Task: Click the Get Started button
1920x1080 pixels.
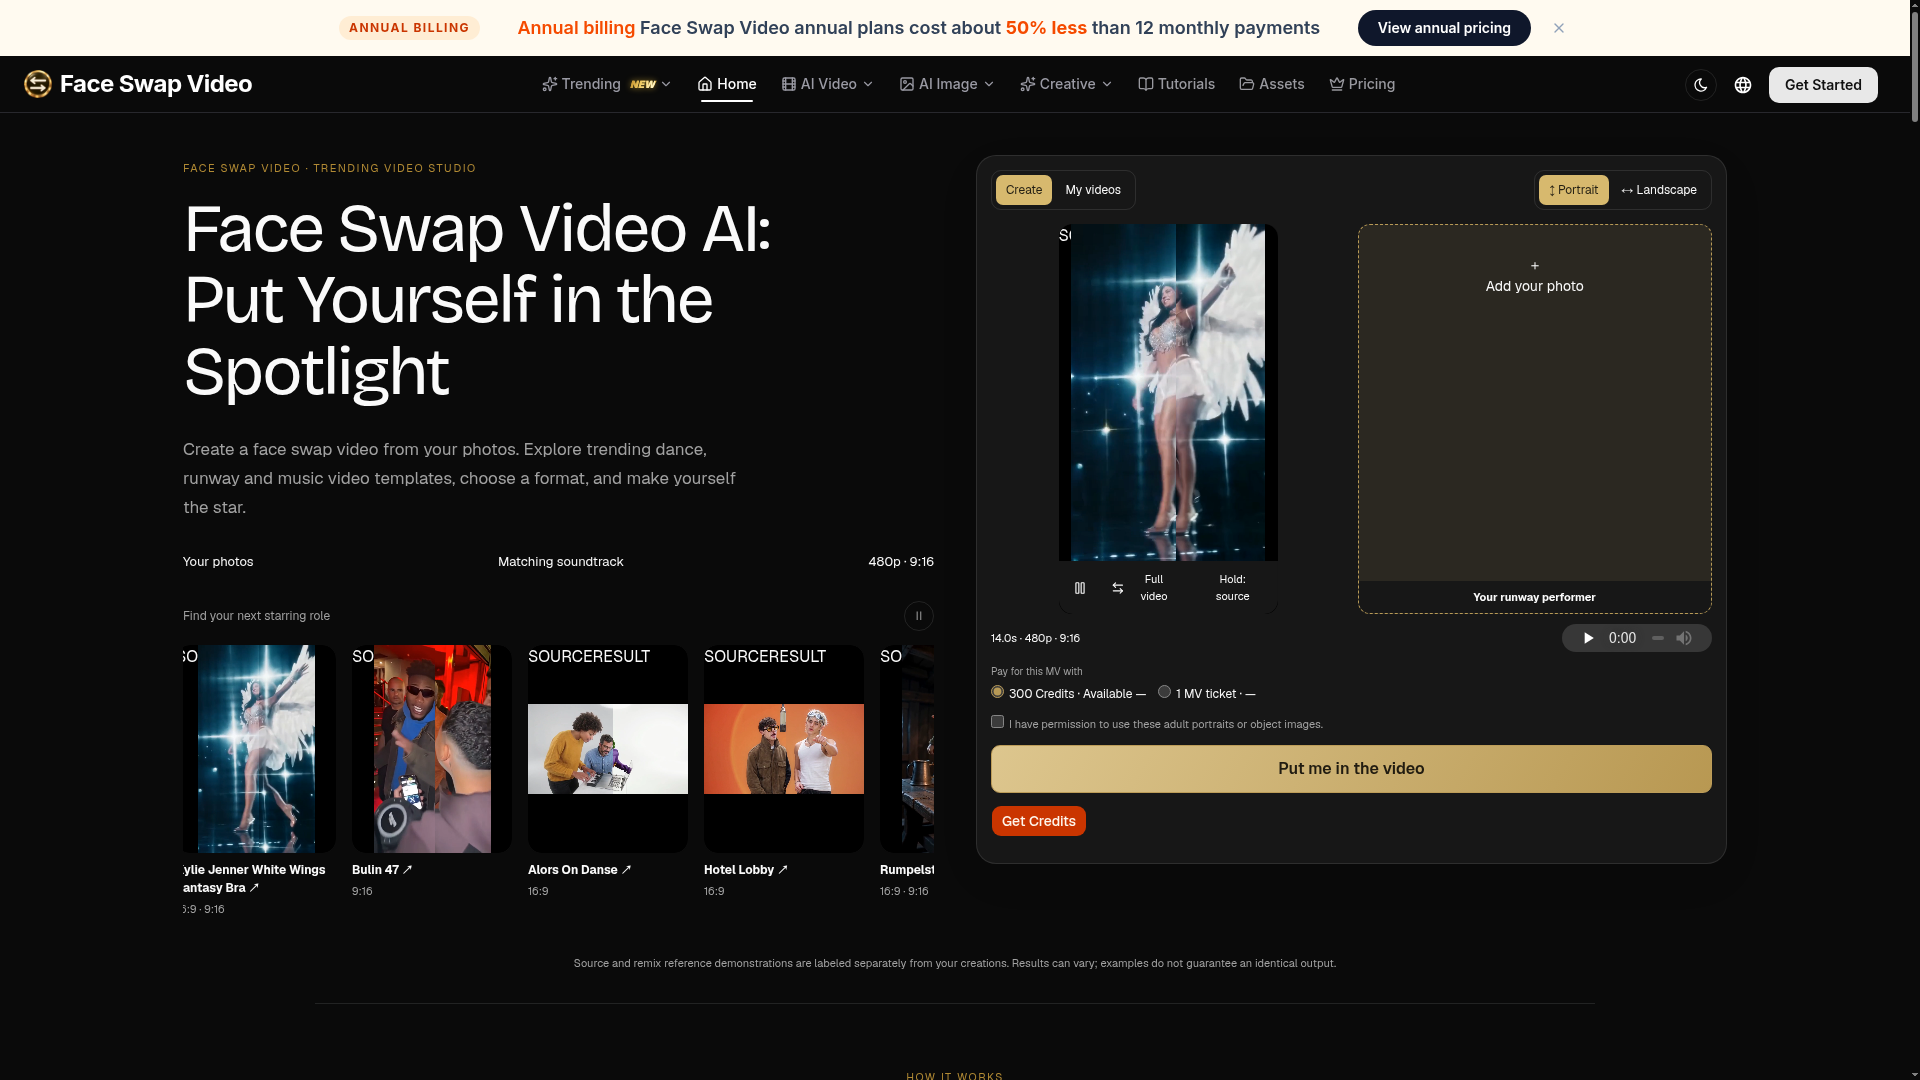Action: [x=1823, y=85]
